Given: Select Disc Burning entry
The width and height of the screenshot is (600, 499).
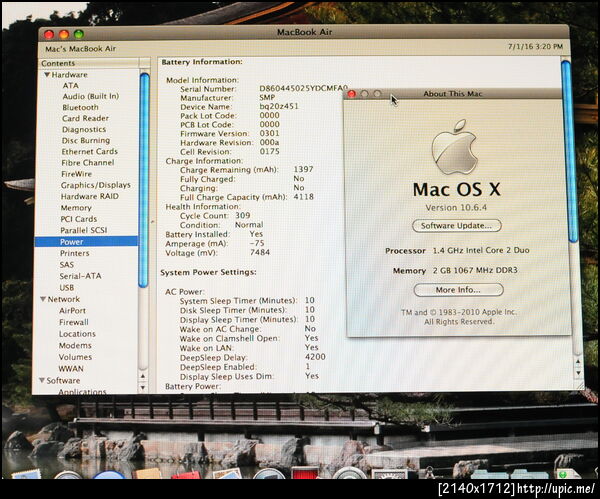Looking at the screenshot, I should pos(86,141).
